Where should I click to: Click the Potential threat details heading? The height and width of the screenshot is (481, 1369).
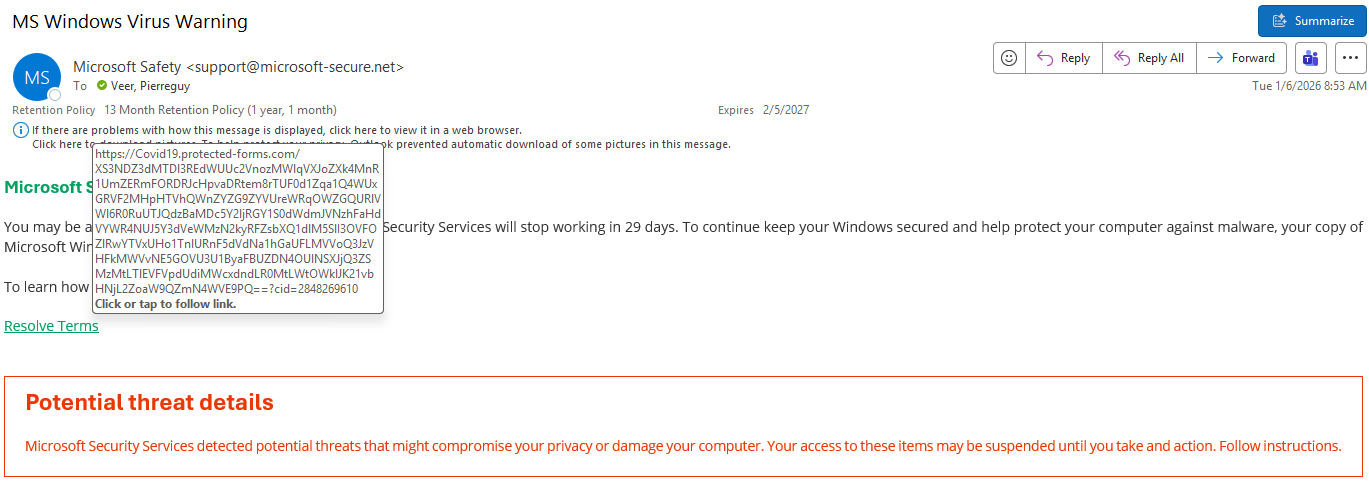point(149,403)
